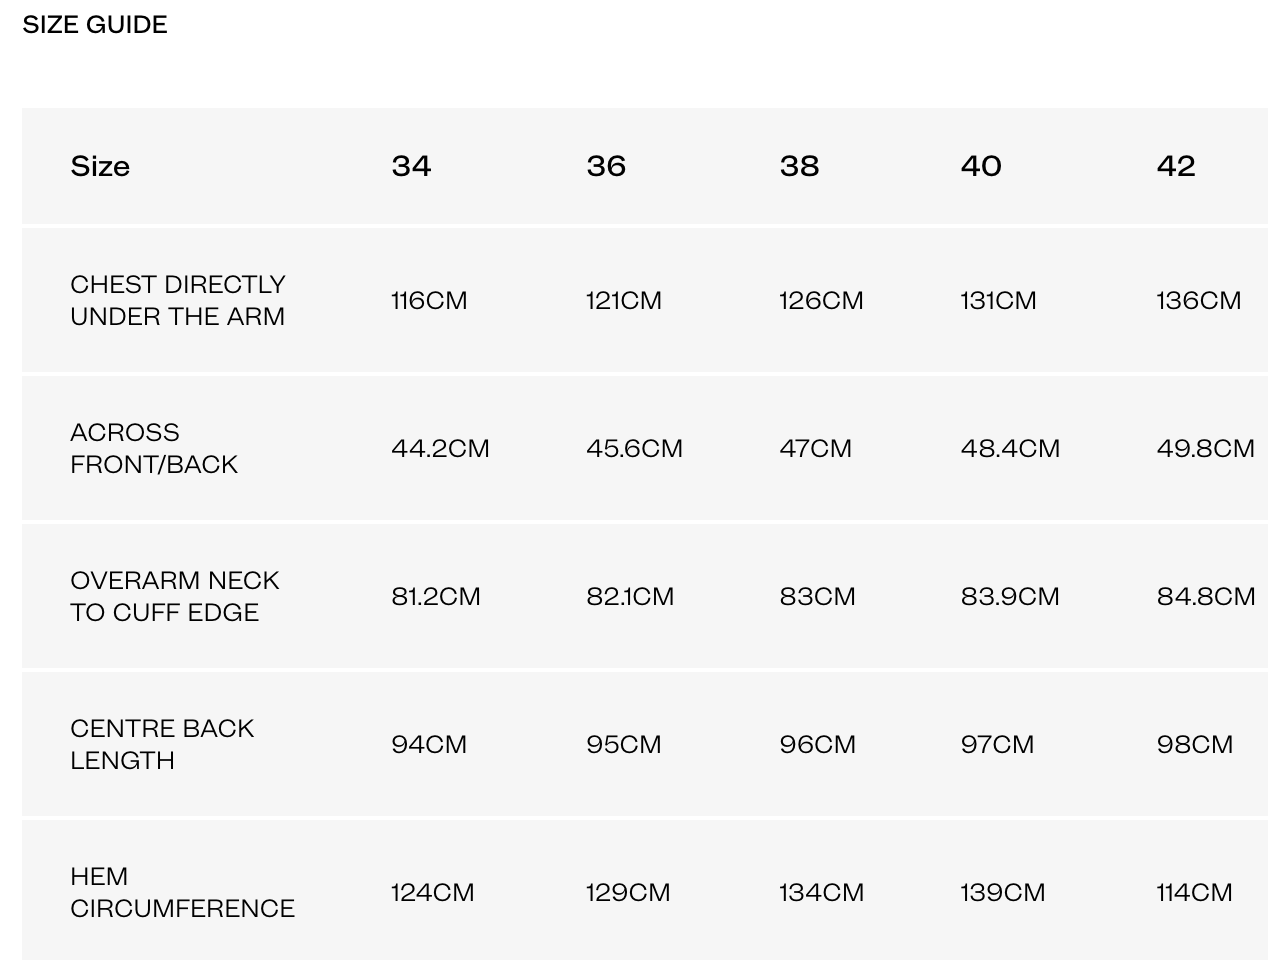The height and width of the screenshot is (960, 1268).
Task: Pick the size 42 column header
Action: tap(1176, 166)
